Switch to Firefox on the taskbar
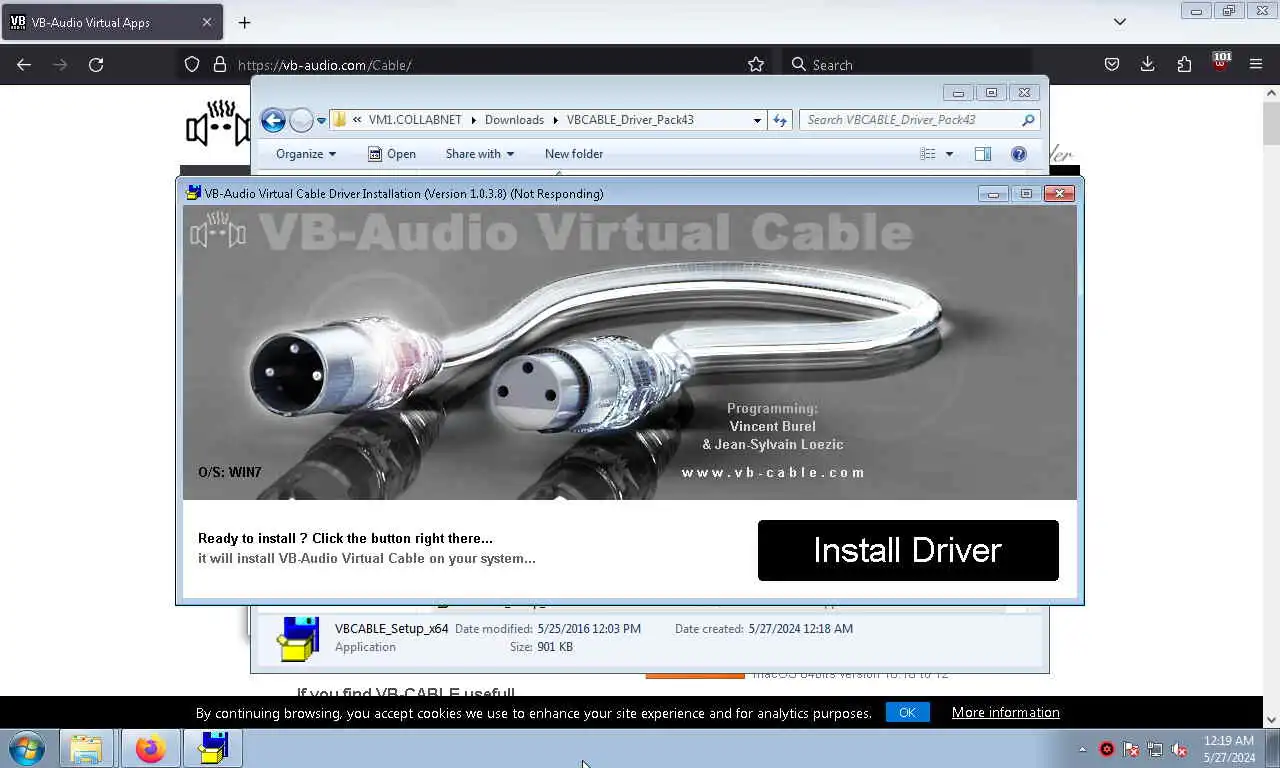Screen dimensions: 1280x768 click(151, 748)
